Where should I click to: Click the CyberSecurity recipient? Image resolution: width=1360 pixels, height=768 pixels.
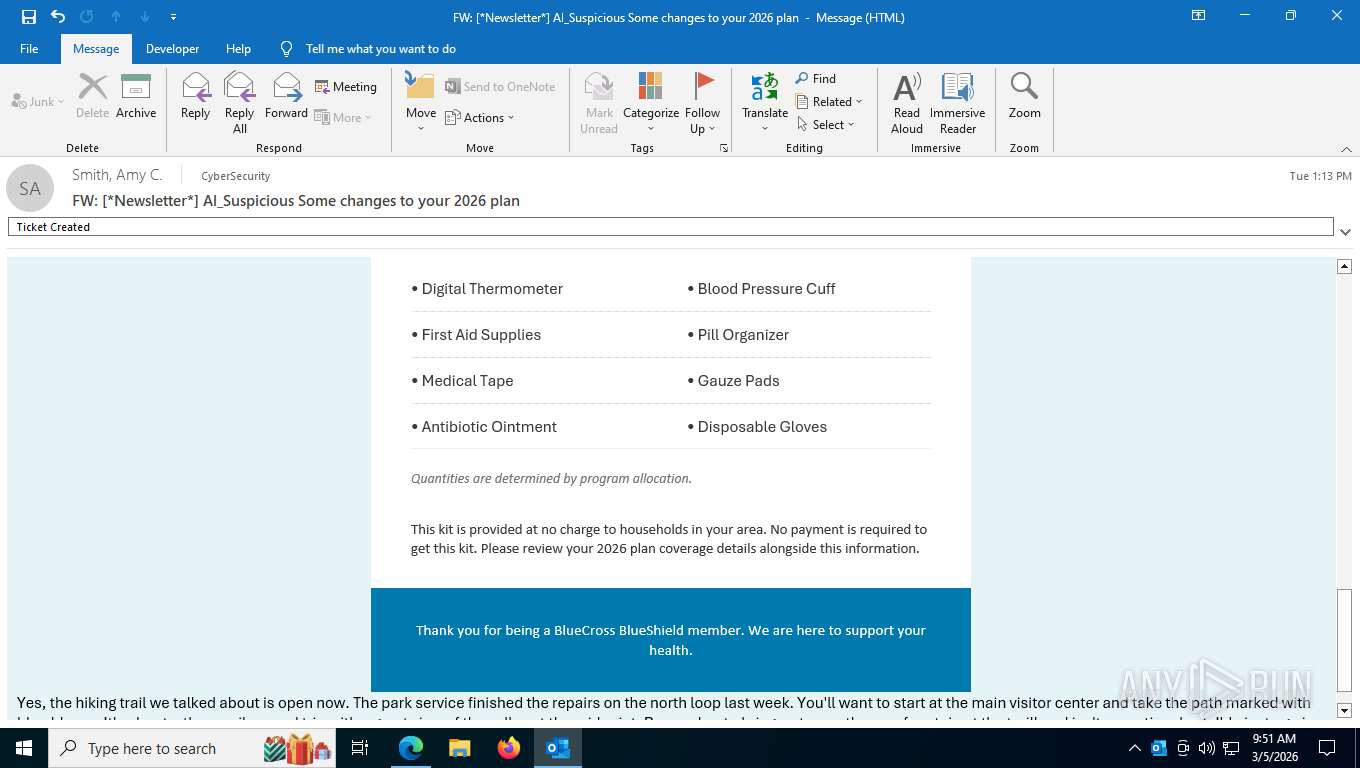pos(236,176)
